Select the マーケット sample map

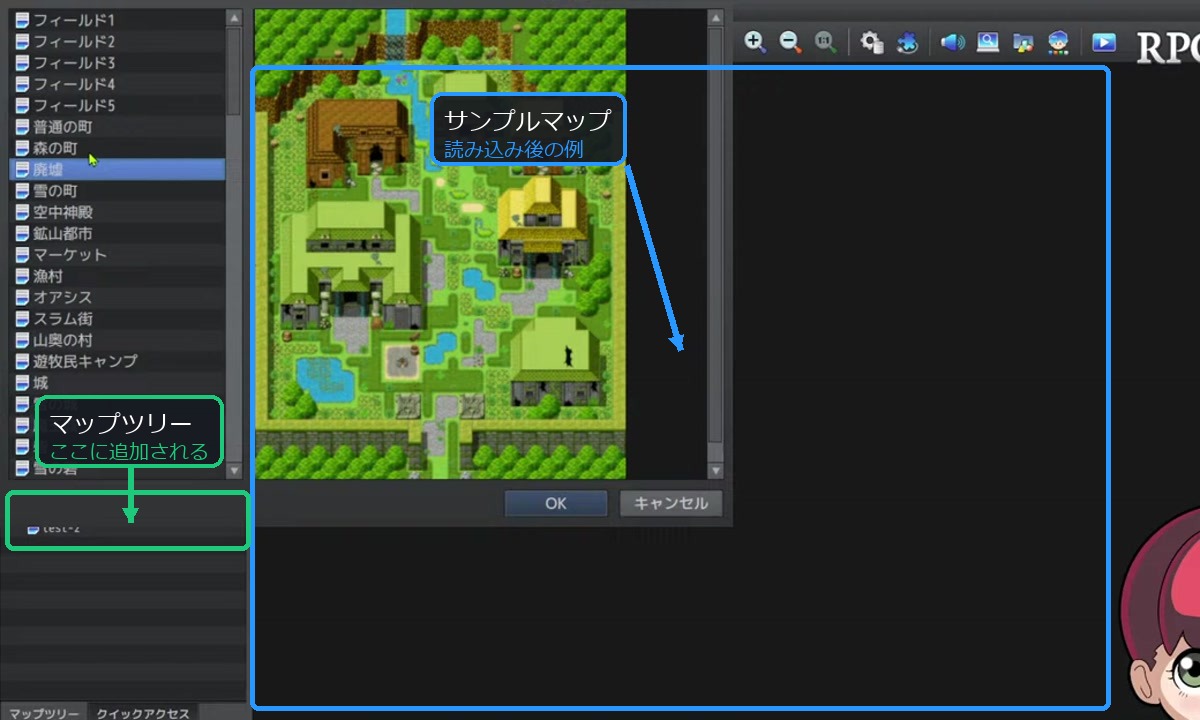(117, 255)
